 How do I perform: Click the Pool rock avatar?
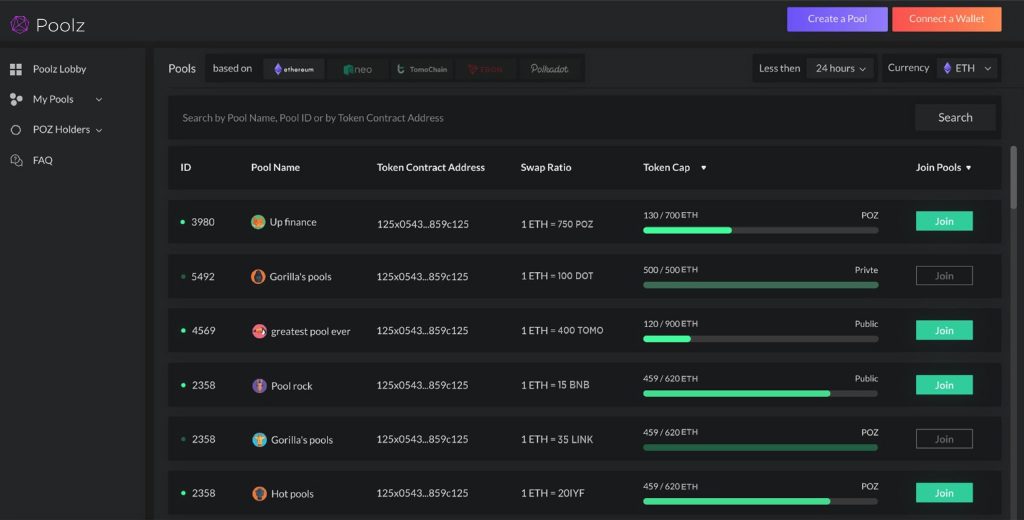coord(259,385)
